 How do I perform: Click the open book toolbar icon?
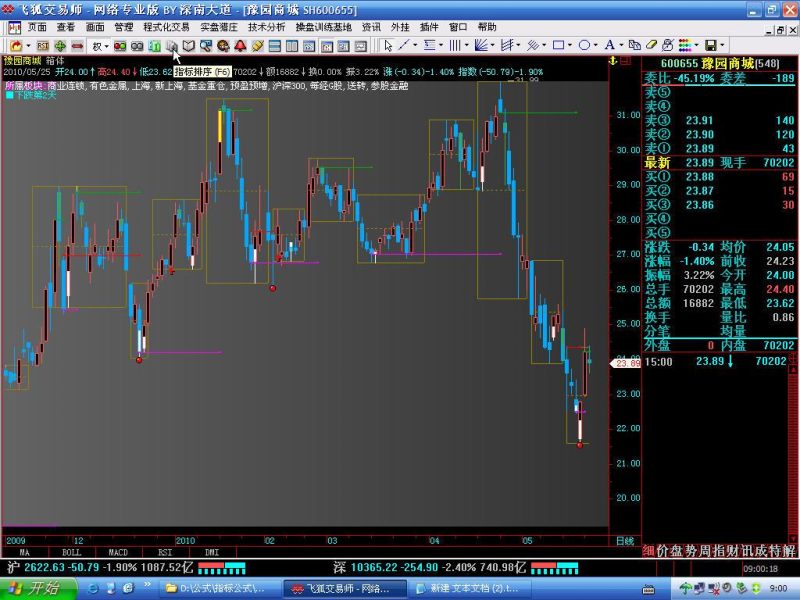189,46
